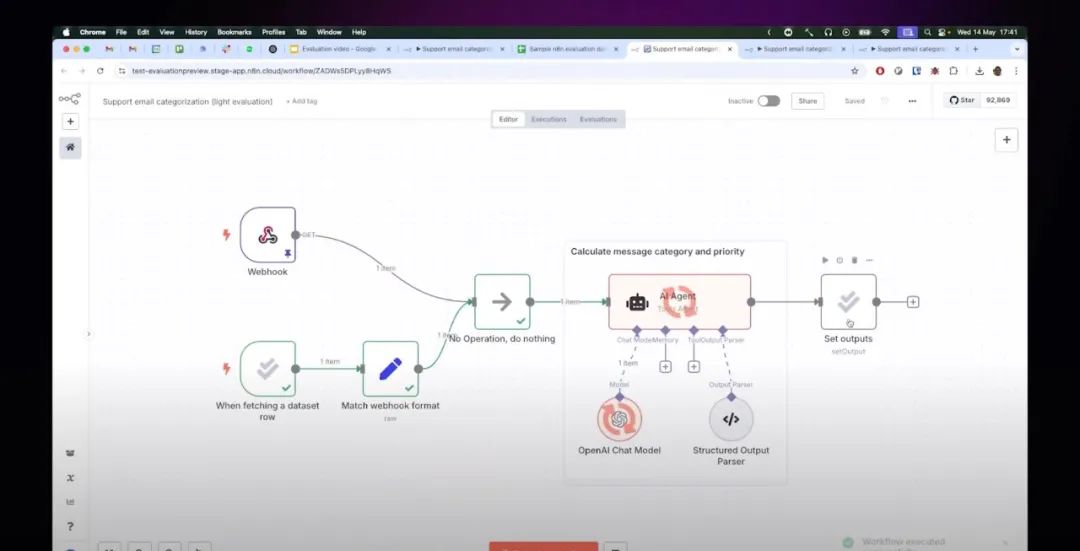Toggle the workflow Inactive switch
This screenshot has height=551, width=1080.
[769, 101]
